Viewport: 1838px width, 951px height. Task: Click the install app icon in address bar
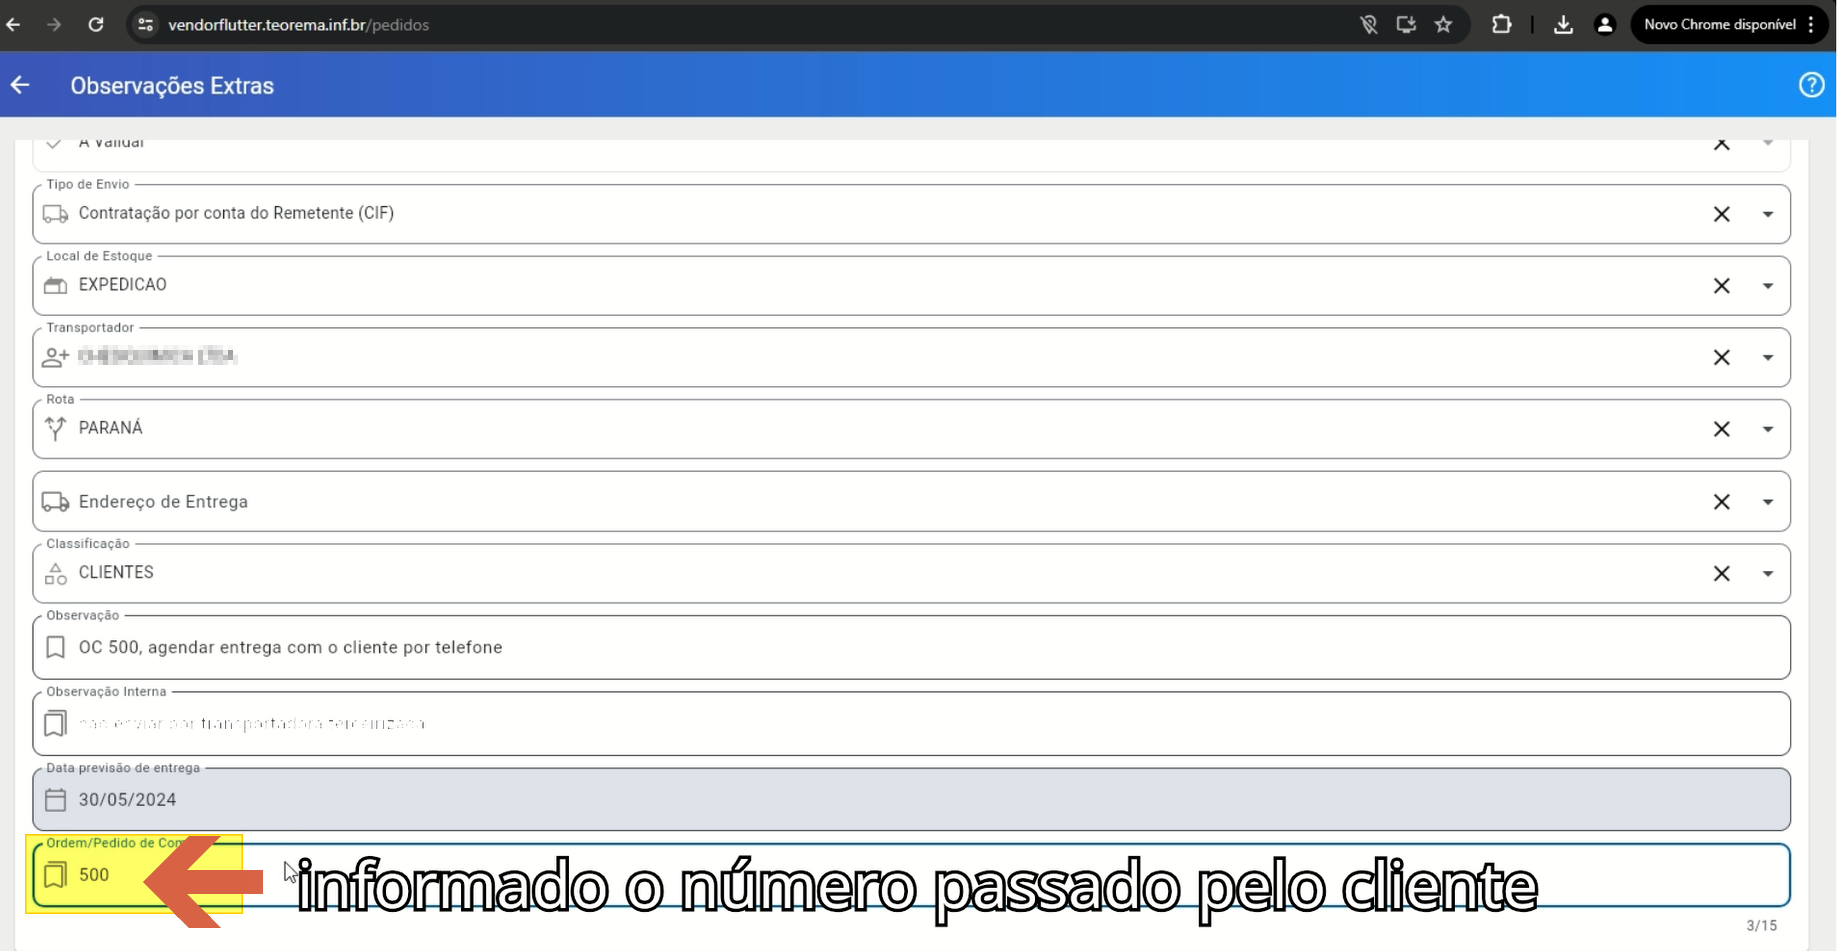click(1406, 25)
